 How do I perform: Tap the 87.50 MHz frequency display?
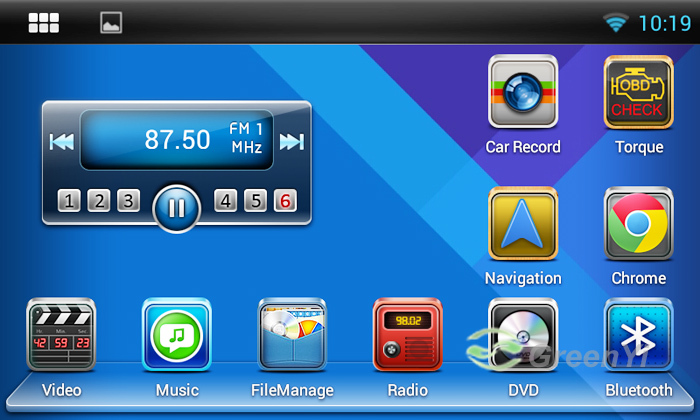177,140
